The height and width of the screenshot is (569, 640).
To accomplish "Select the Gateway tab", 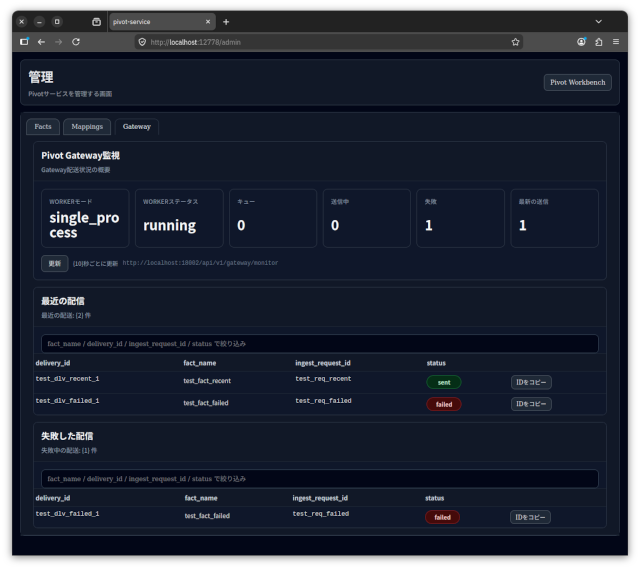I will click(136, 127).
